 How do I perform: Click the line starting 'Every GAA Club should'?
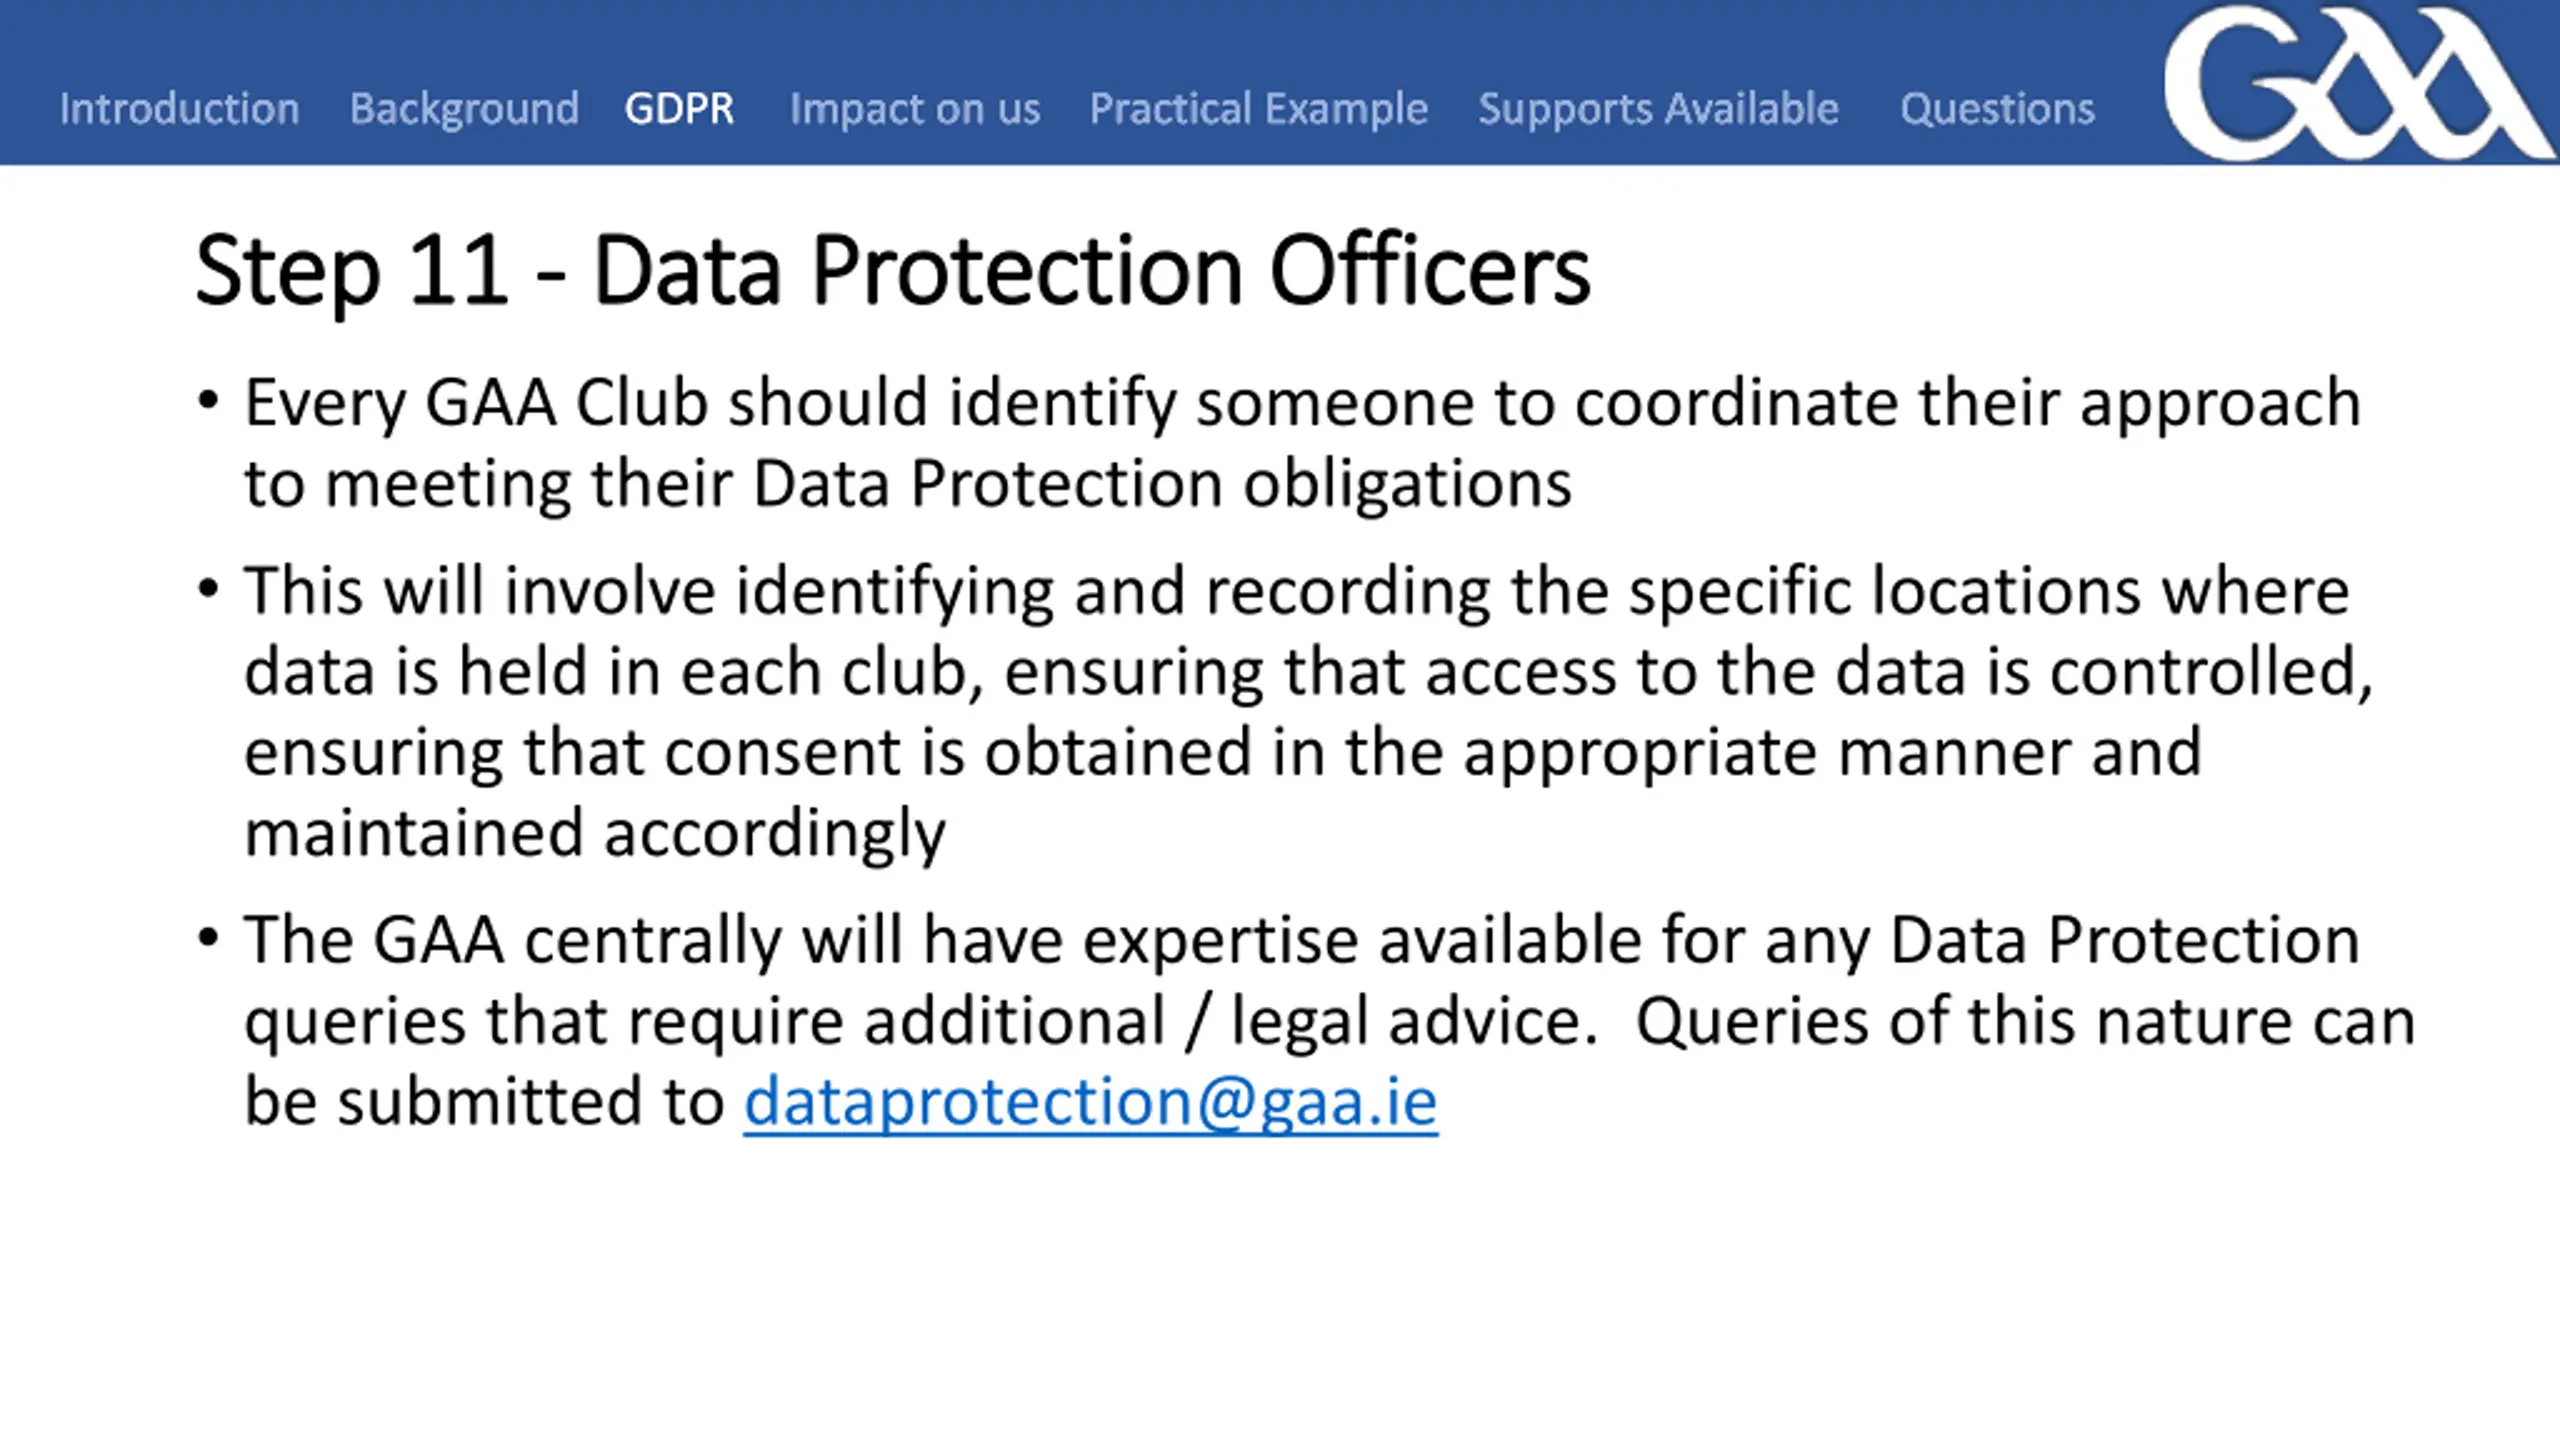[1302, 403]
